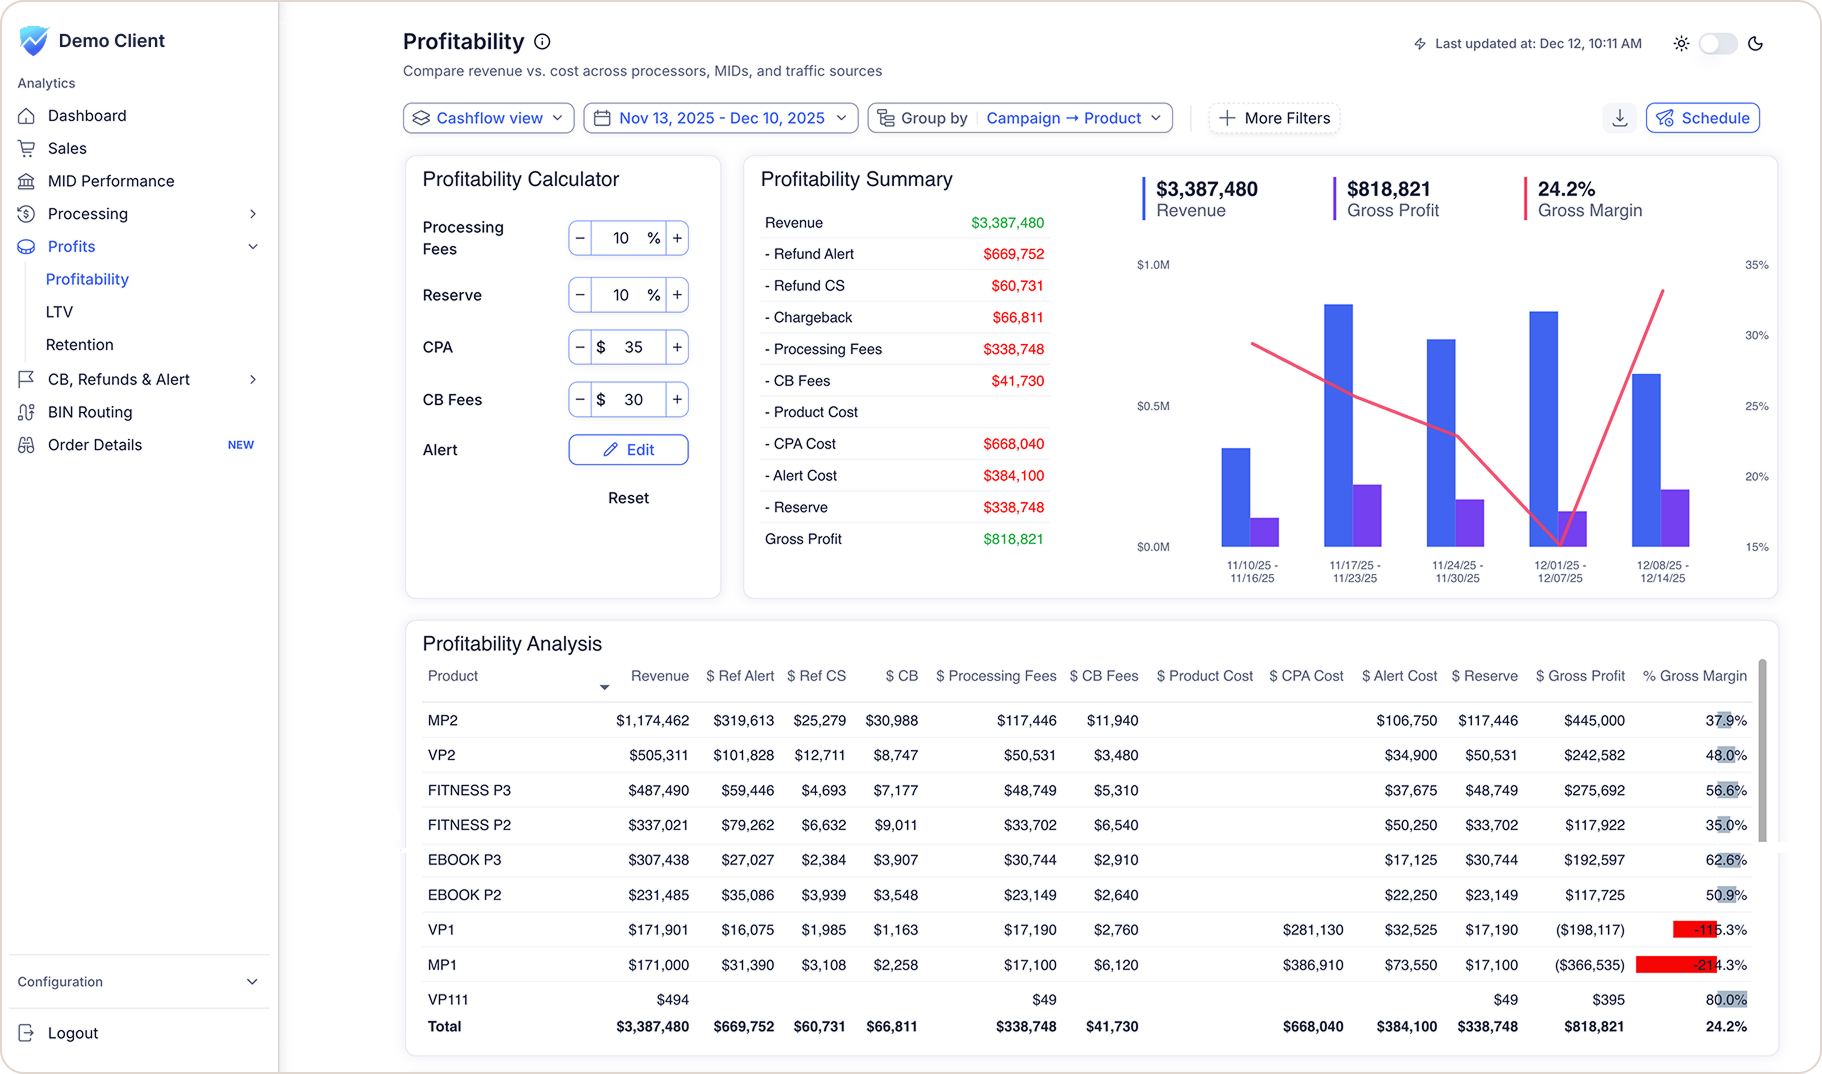
Task: Open the date range picker dropdown
Action: (x=720, y=118)
